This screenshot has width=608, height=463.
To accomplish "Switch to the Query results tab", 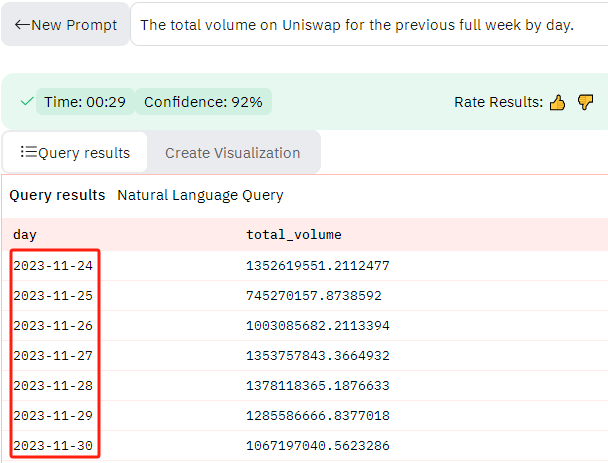I will coord(75,152).
